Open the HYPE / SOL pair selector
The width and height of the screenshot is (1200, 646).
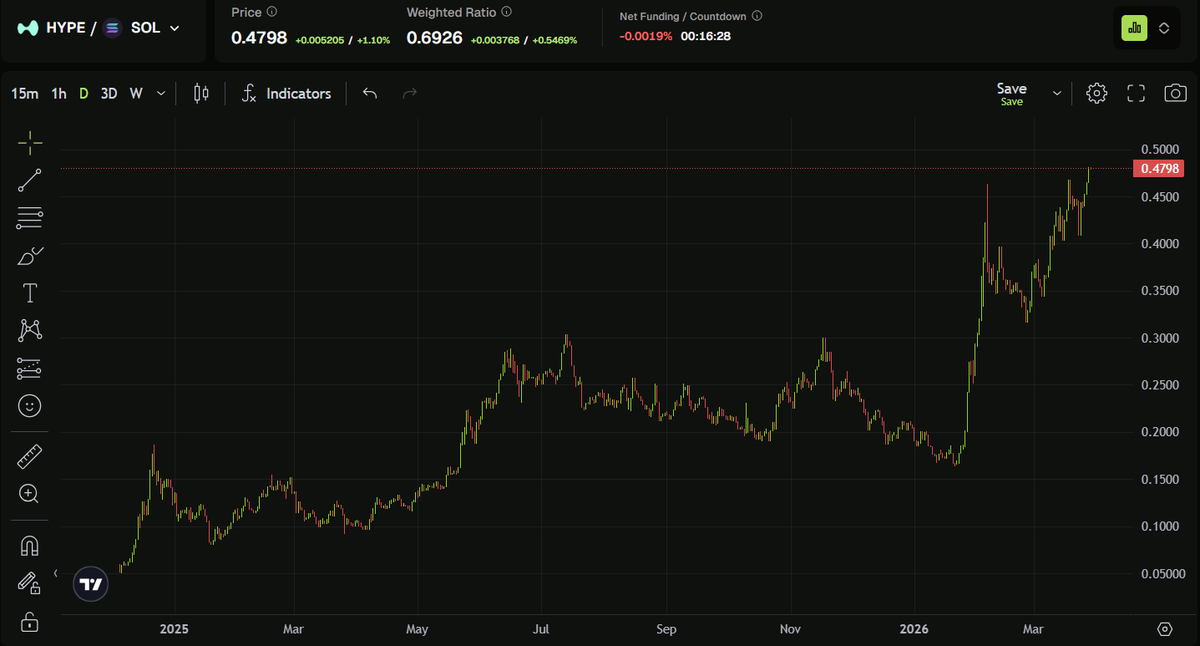100,28
